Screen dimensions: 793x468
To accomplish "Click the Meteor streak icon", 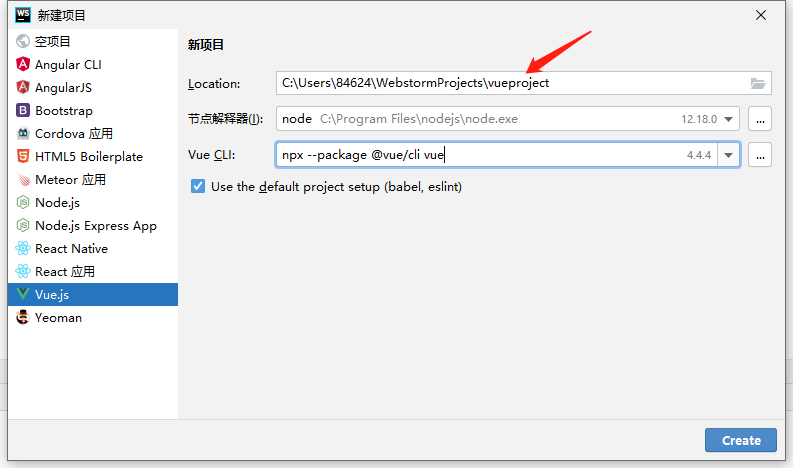I will 23,179.
